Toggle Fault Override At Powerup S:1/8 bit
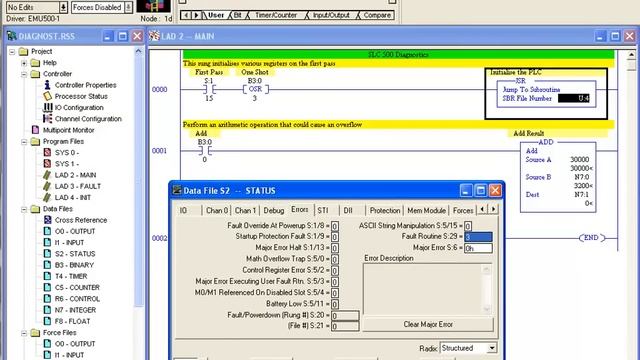 (335, 226)
